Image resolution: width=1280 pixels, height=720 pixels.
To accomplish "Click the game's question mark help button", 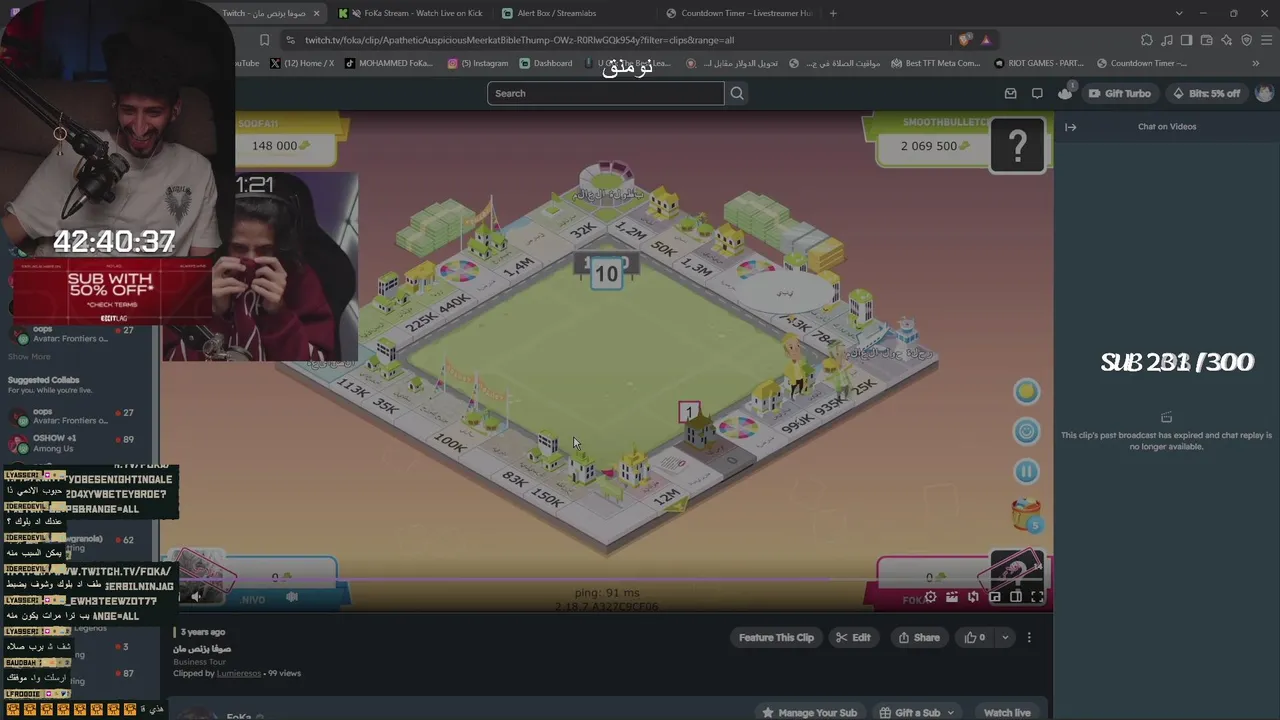I will pos(1017,147).
